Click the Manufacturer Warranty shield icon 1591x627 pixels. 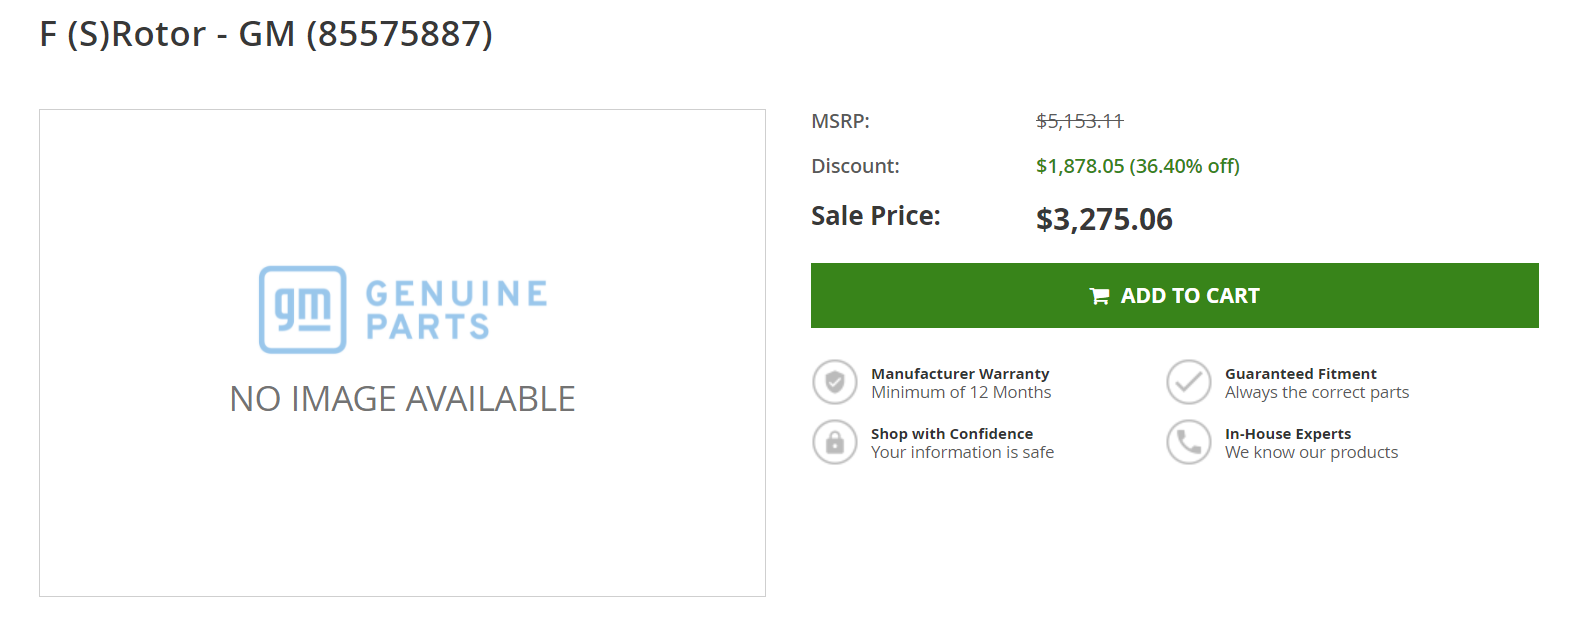pyautogui.click(x=835, y=382)
